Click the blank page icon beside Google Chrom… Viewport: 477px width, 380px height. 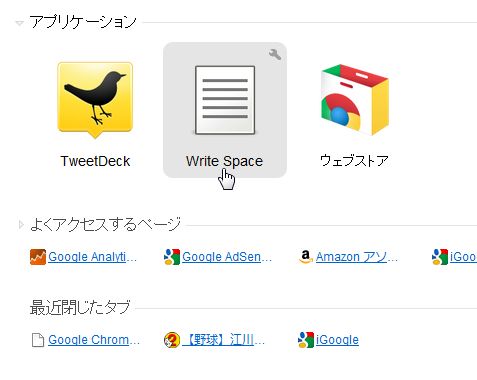point(38,340)
